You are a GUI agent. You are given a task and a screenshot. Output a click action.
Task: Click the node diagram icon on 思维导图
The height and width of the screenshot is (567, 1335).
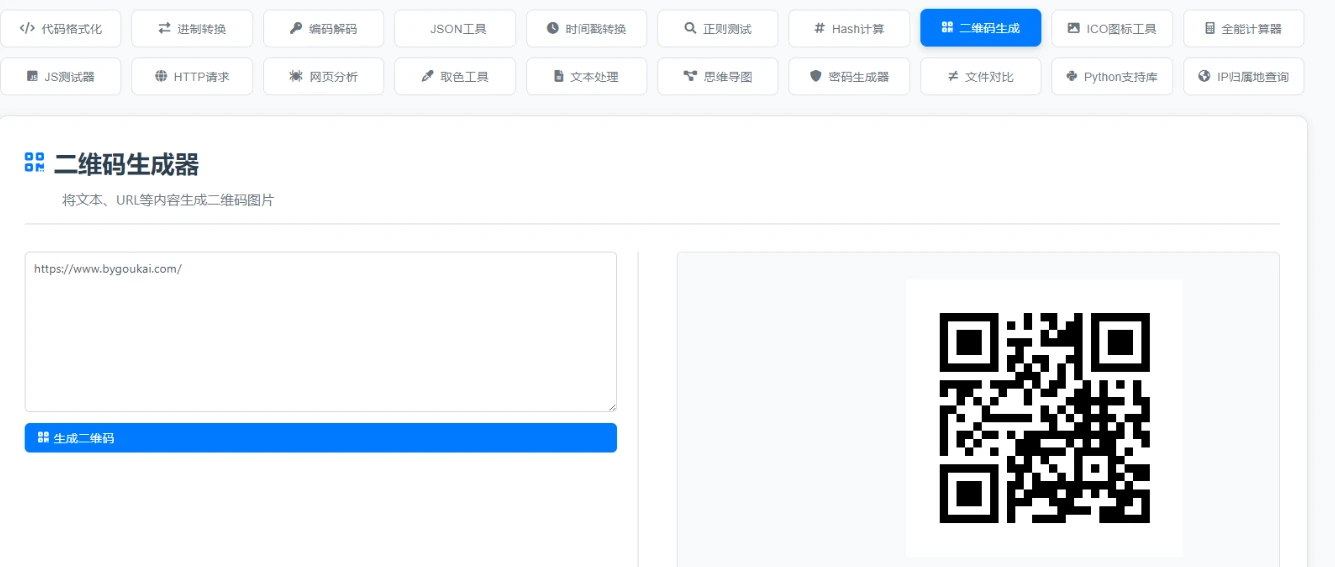(690, 76)
